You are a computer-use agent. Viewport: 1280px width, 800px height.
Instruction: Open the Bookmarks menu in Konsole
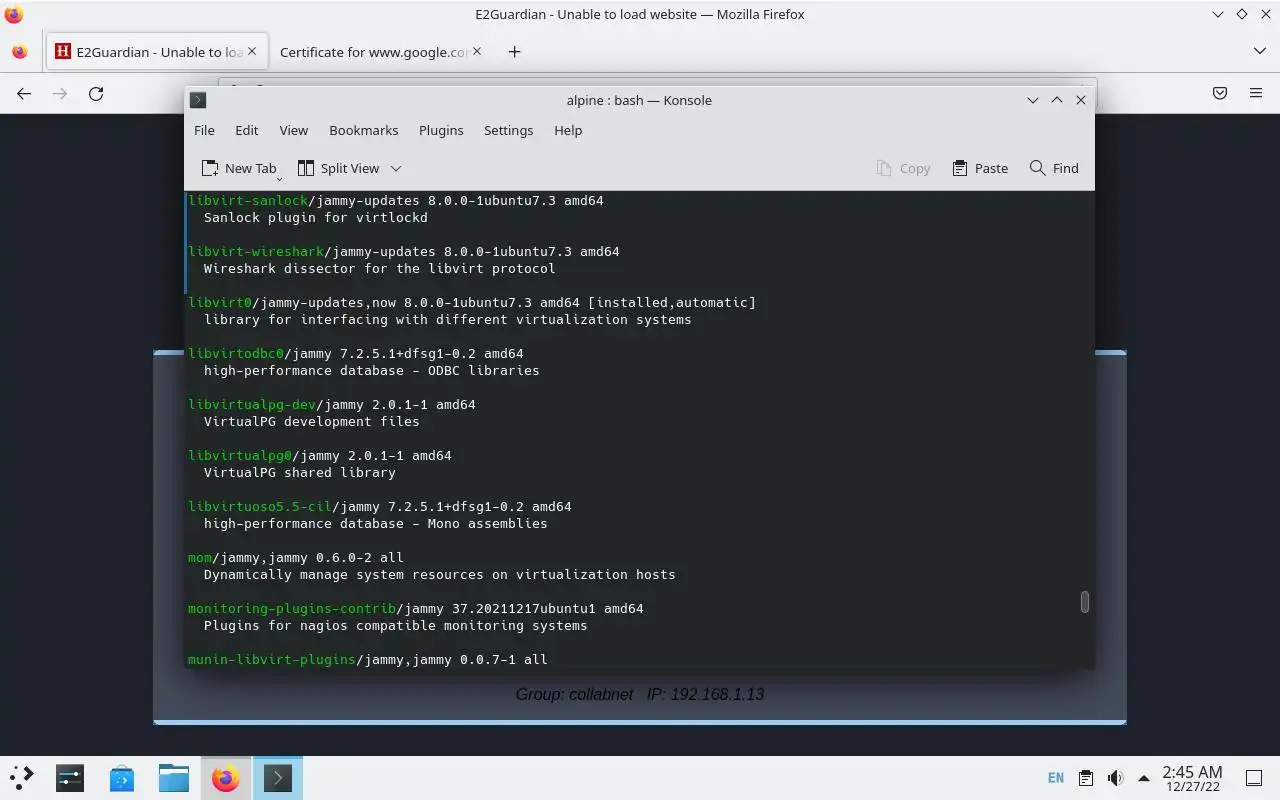pyautogui.click(x=363, y=130)
